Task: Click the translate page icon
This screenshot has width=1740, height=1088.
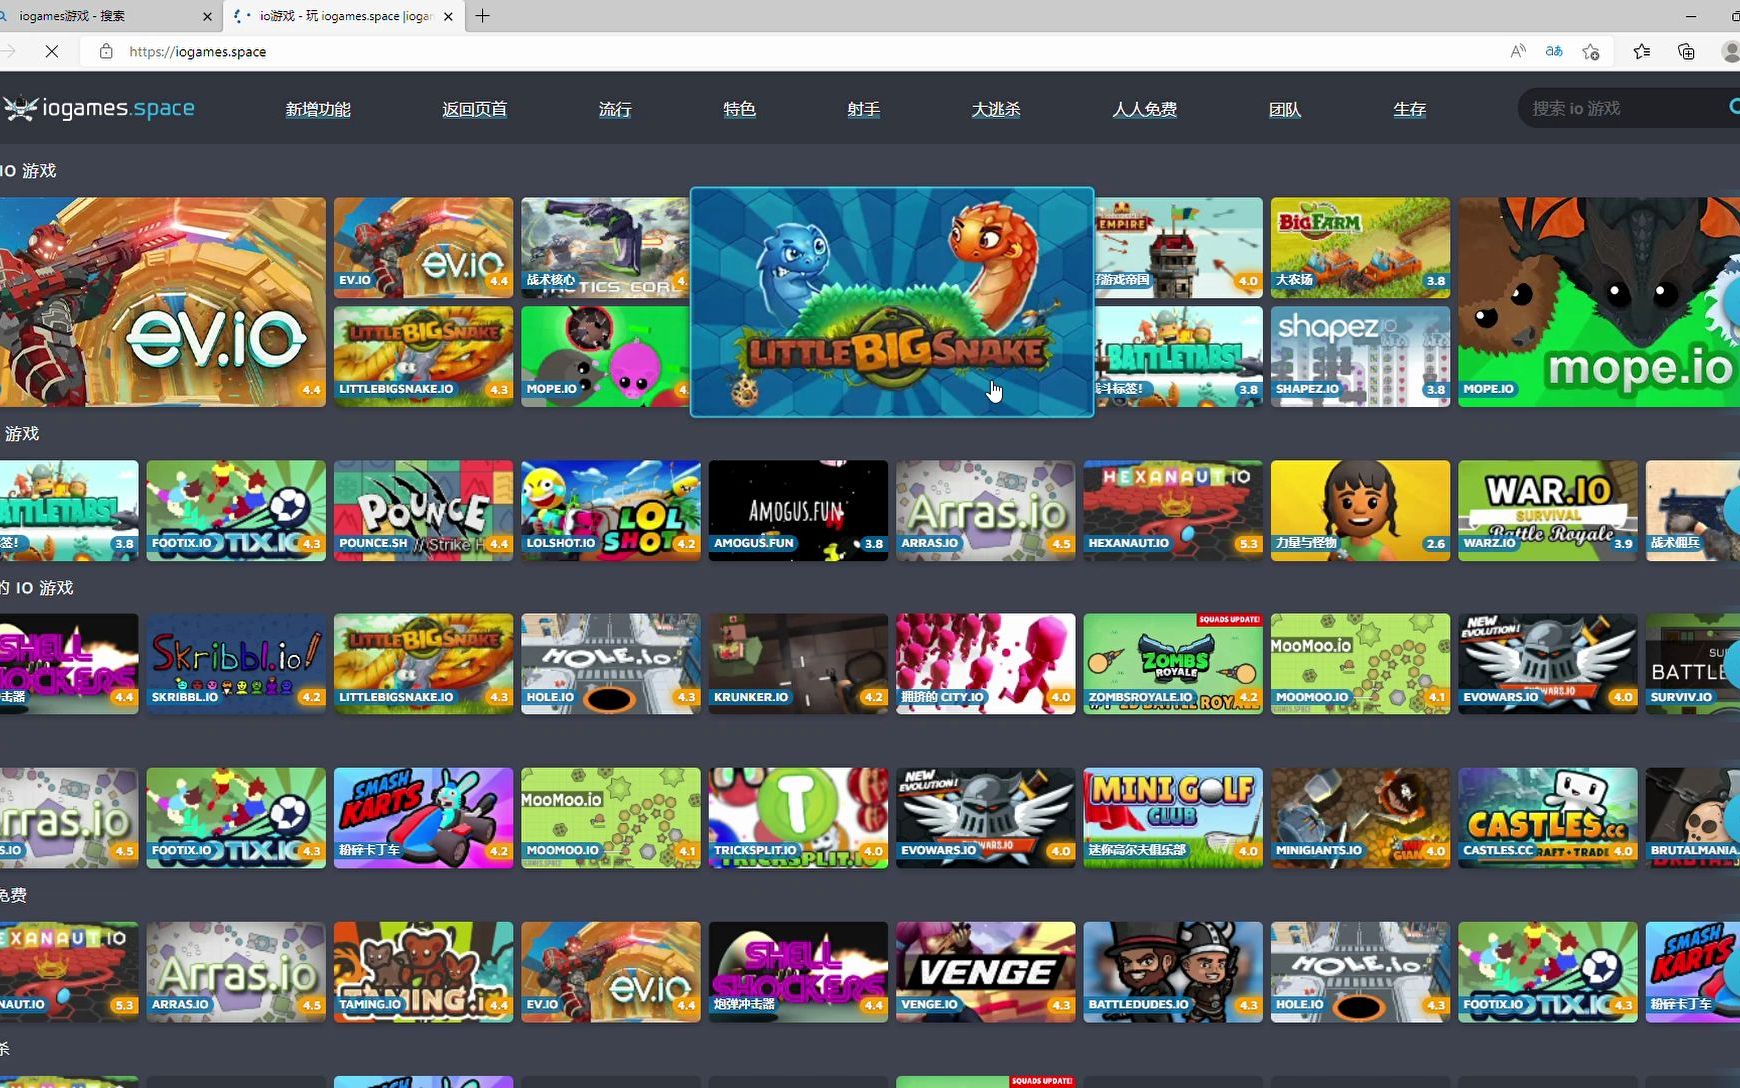Action: coord(1554,51)
